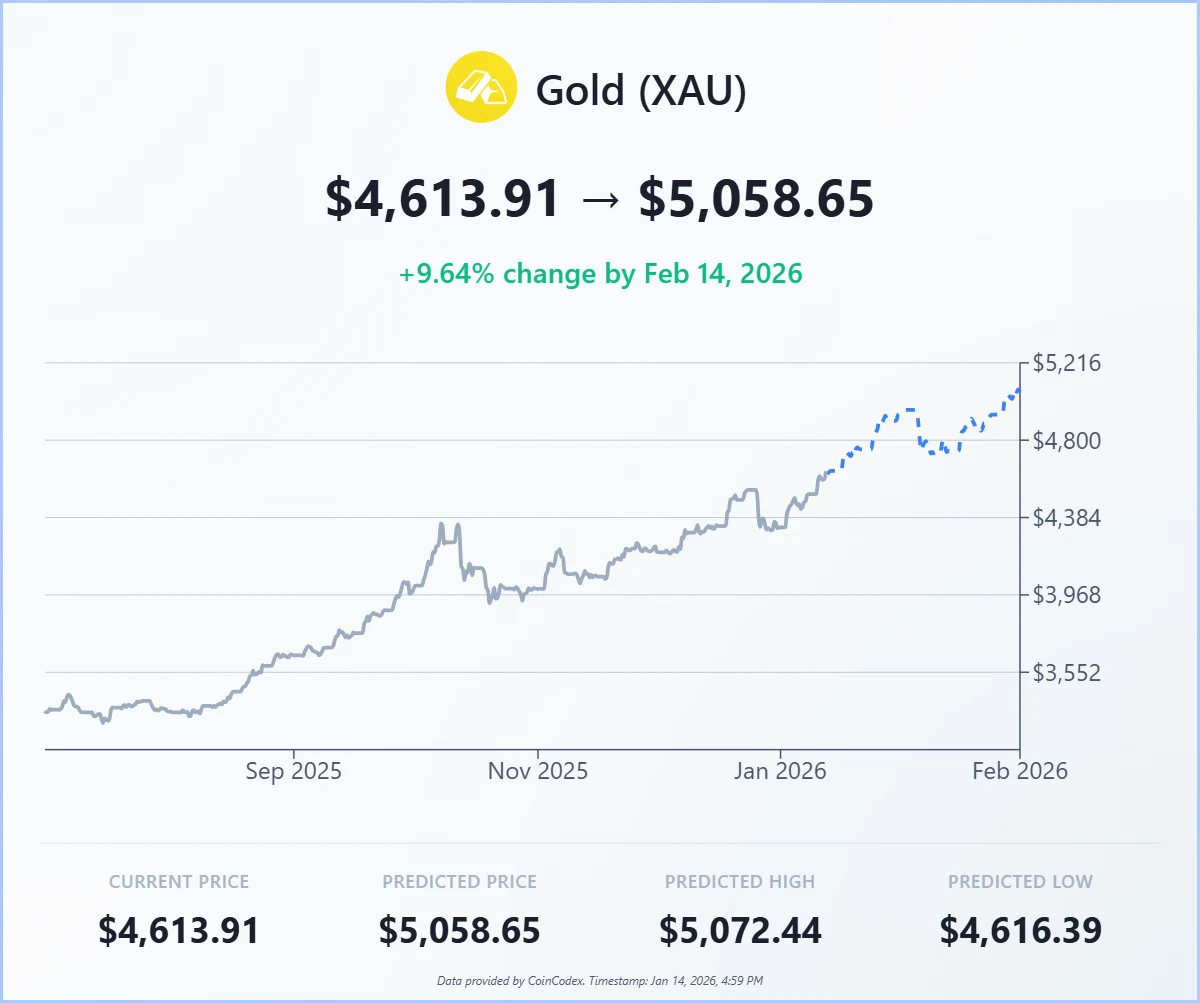
Task: Click the CoinCodex data attribution footer
Action: point(600,982)
